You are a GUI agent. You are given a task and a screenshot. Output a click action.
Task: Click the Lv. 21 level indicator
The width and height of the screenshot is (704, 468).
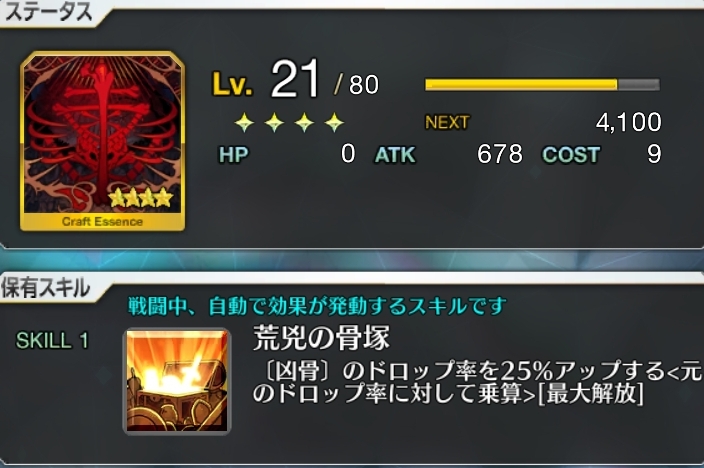point(266,79)
